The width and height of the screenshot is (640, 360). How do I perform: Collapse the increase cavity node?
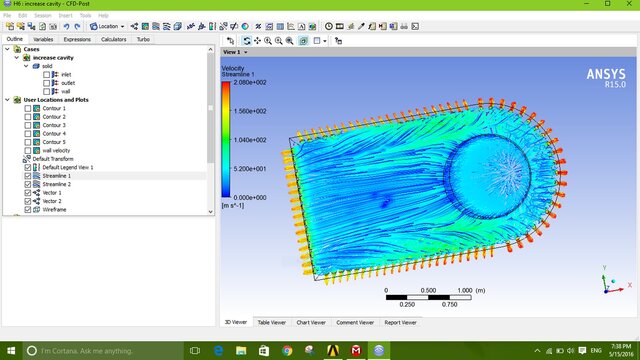(x=17, y=58)
